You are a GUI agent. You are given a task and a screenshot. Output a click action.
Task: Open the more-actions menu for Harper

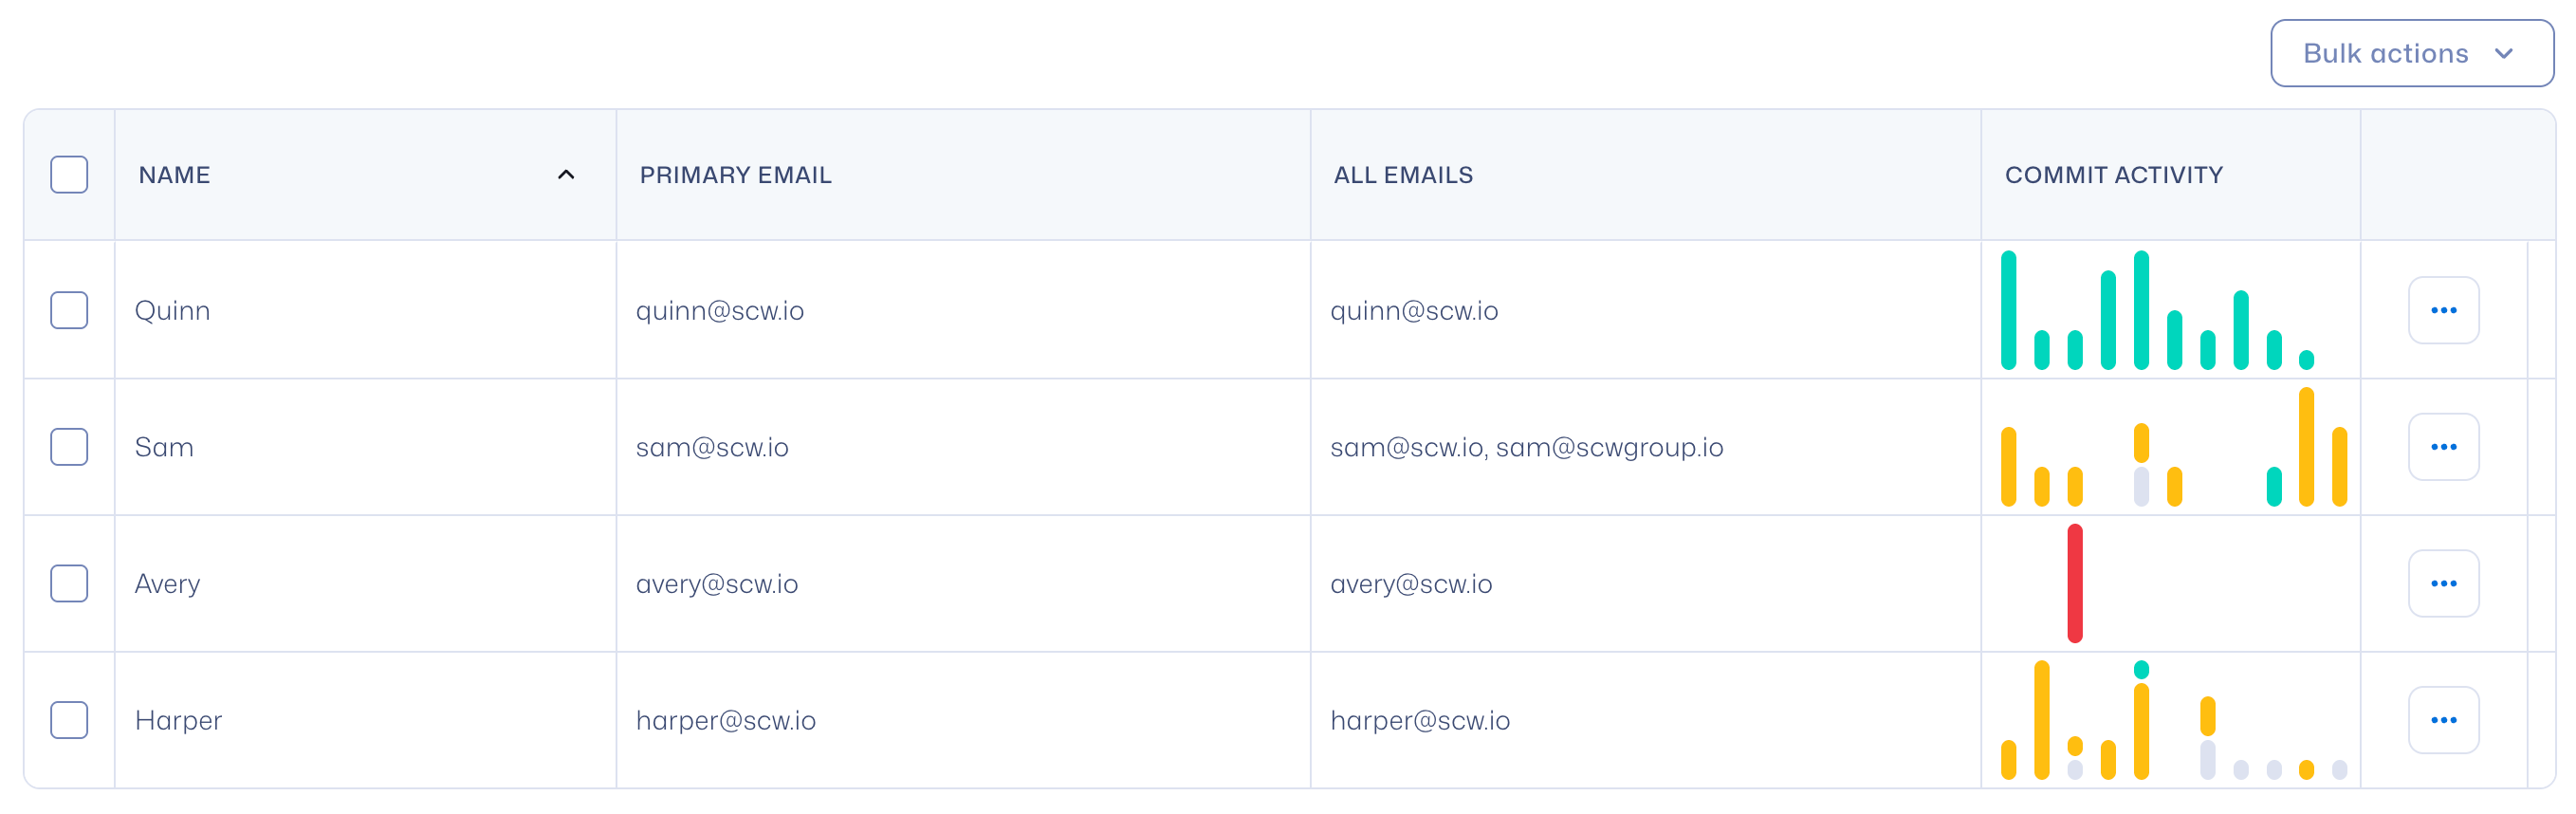coord(2442,720)
